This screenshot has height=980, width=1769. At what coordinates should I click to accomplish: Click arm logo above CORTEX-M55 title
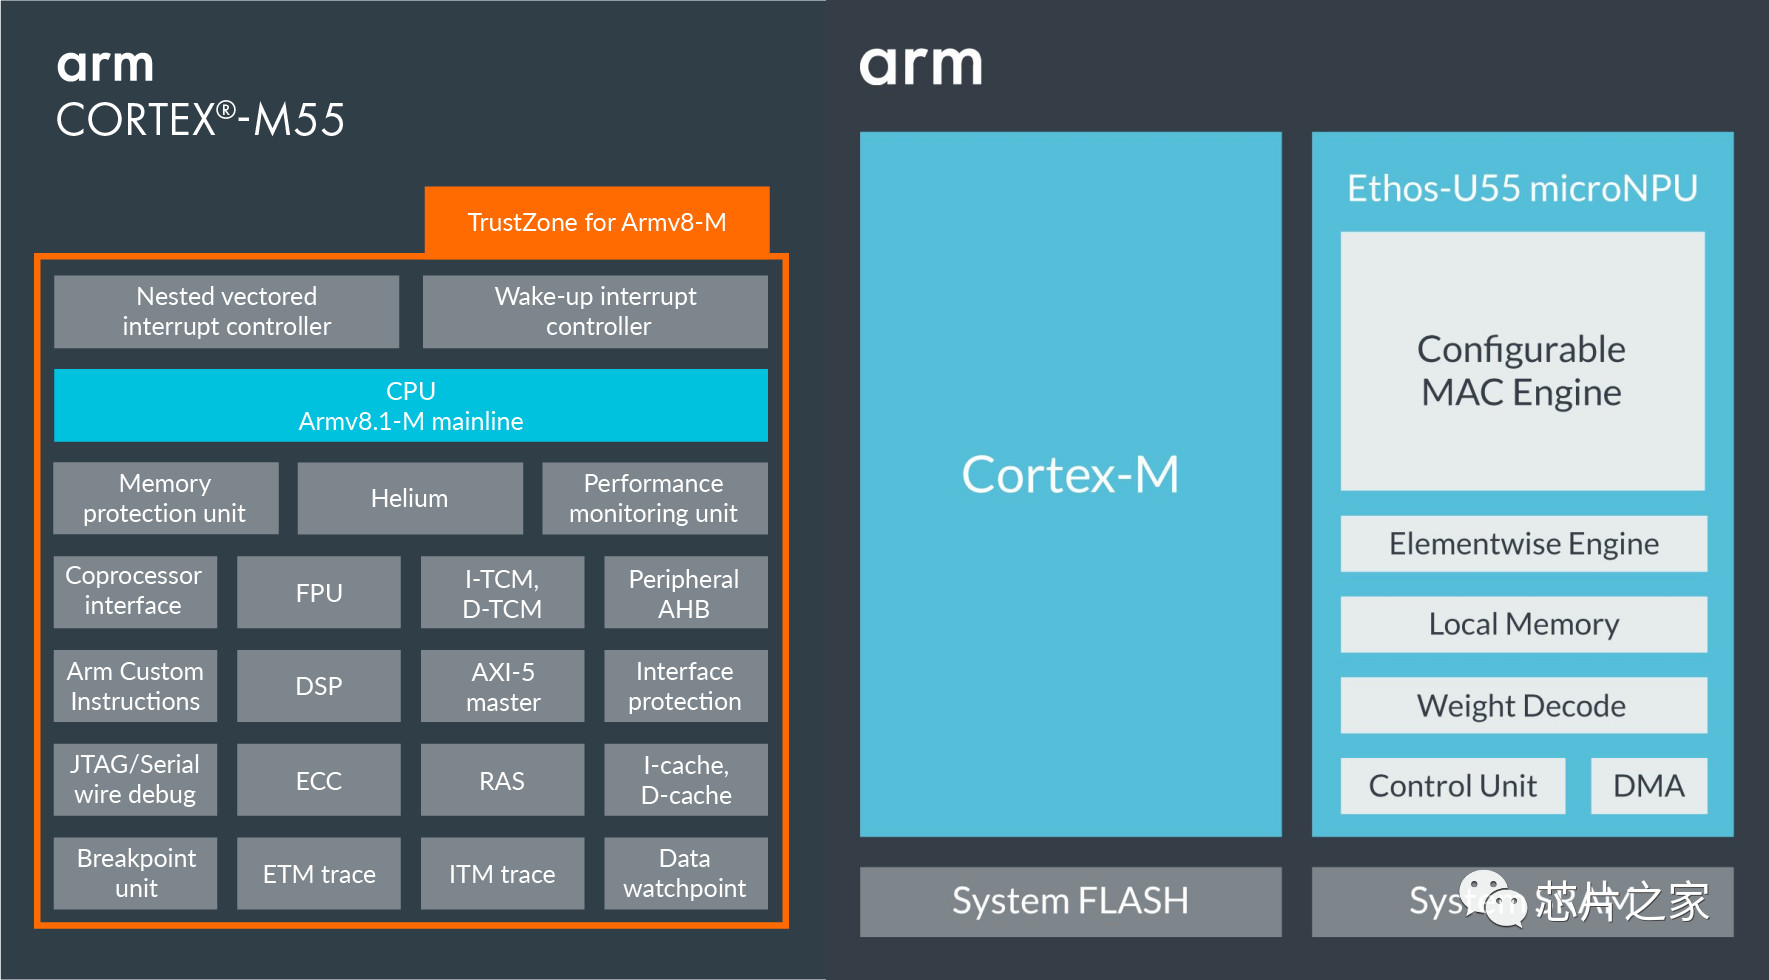pos(105,65)
